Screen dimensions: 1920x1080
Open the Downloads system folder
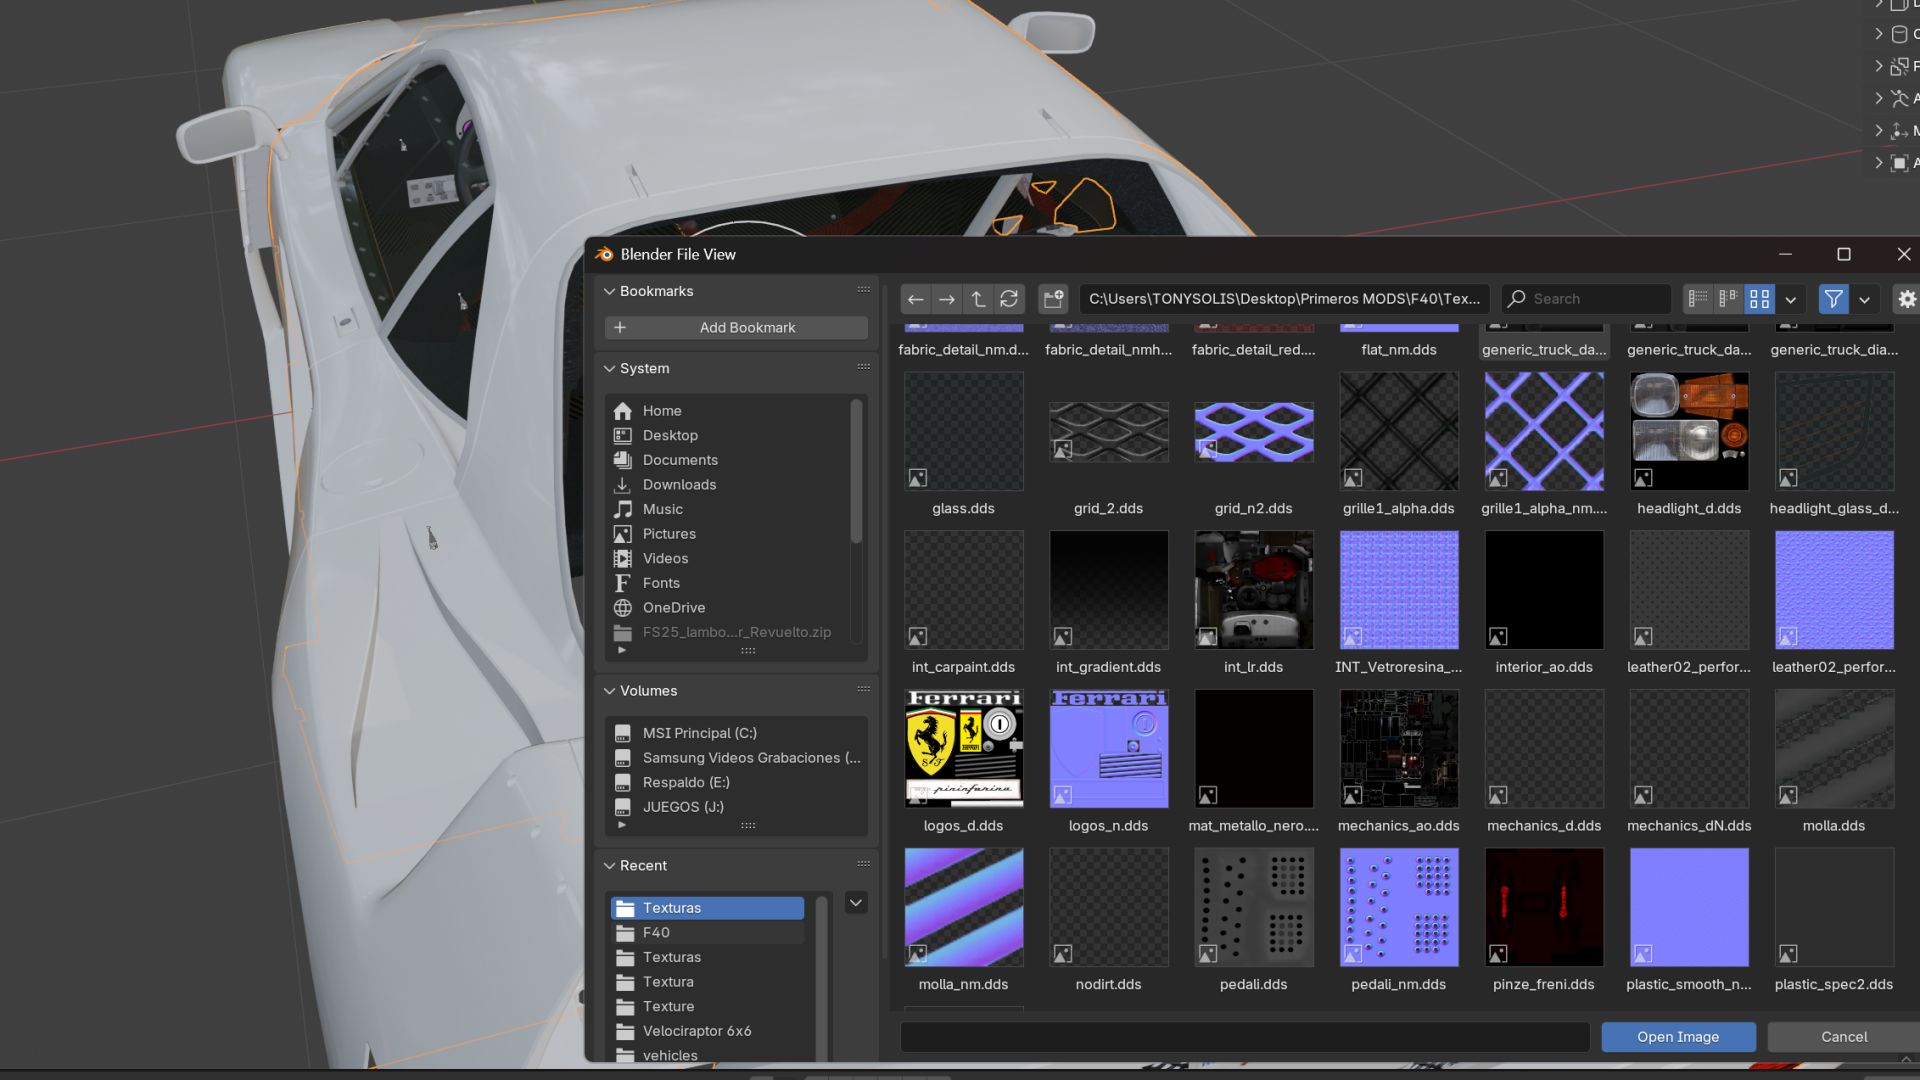pos(679,485)
